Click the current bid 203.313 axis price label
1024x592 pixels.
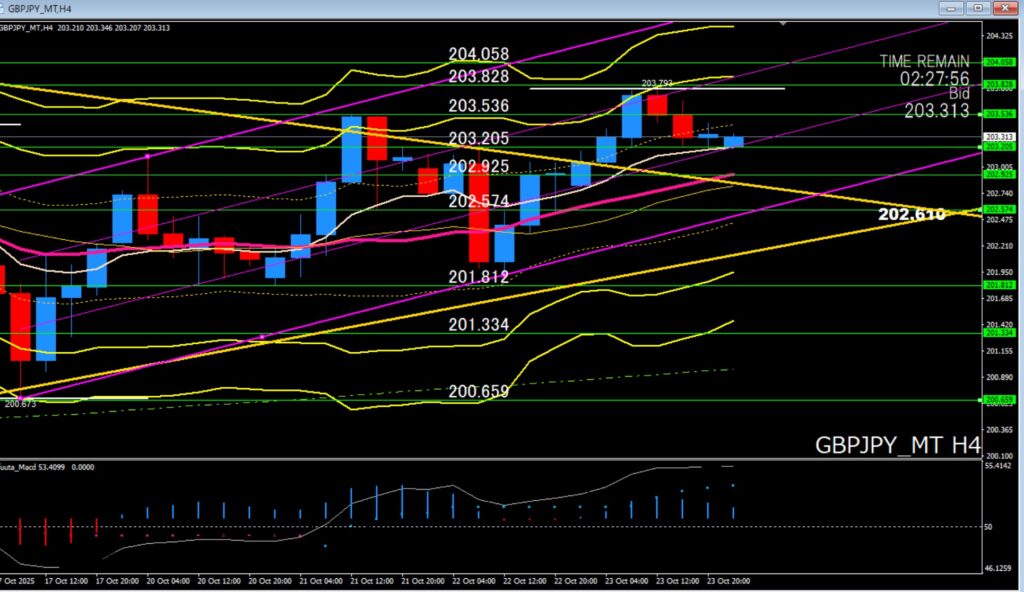999,136
